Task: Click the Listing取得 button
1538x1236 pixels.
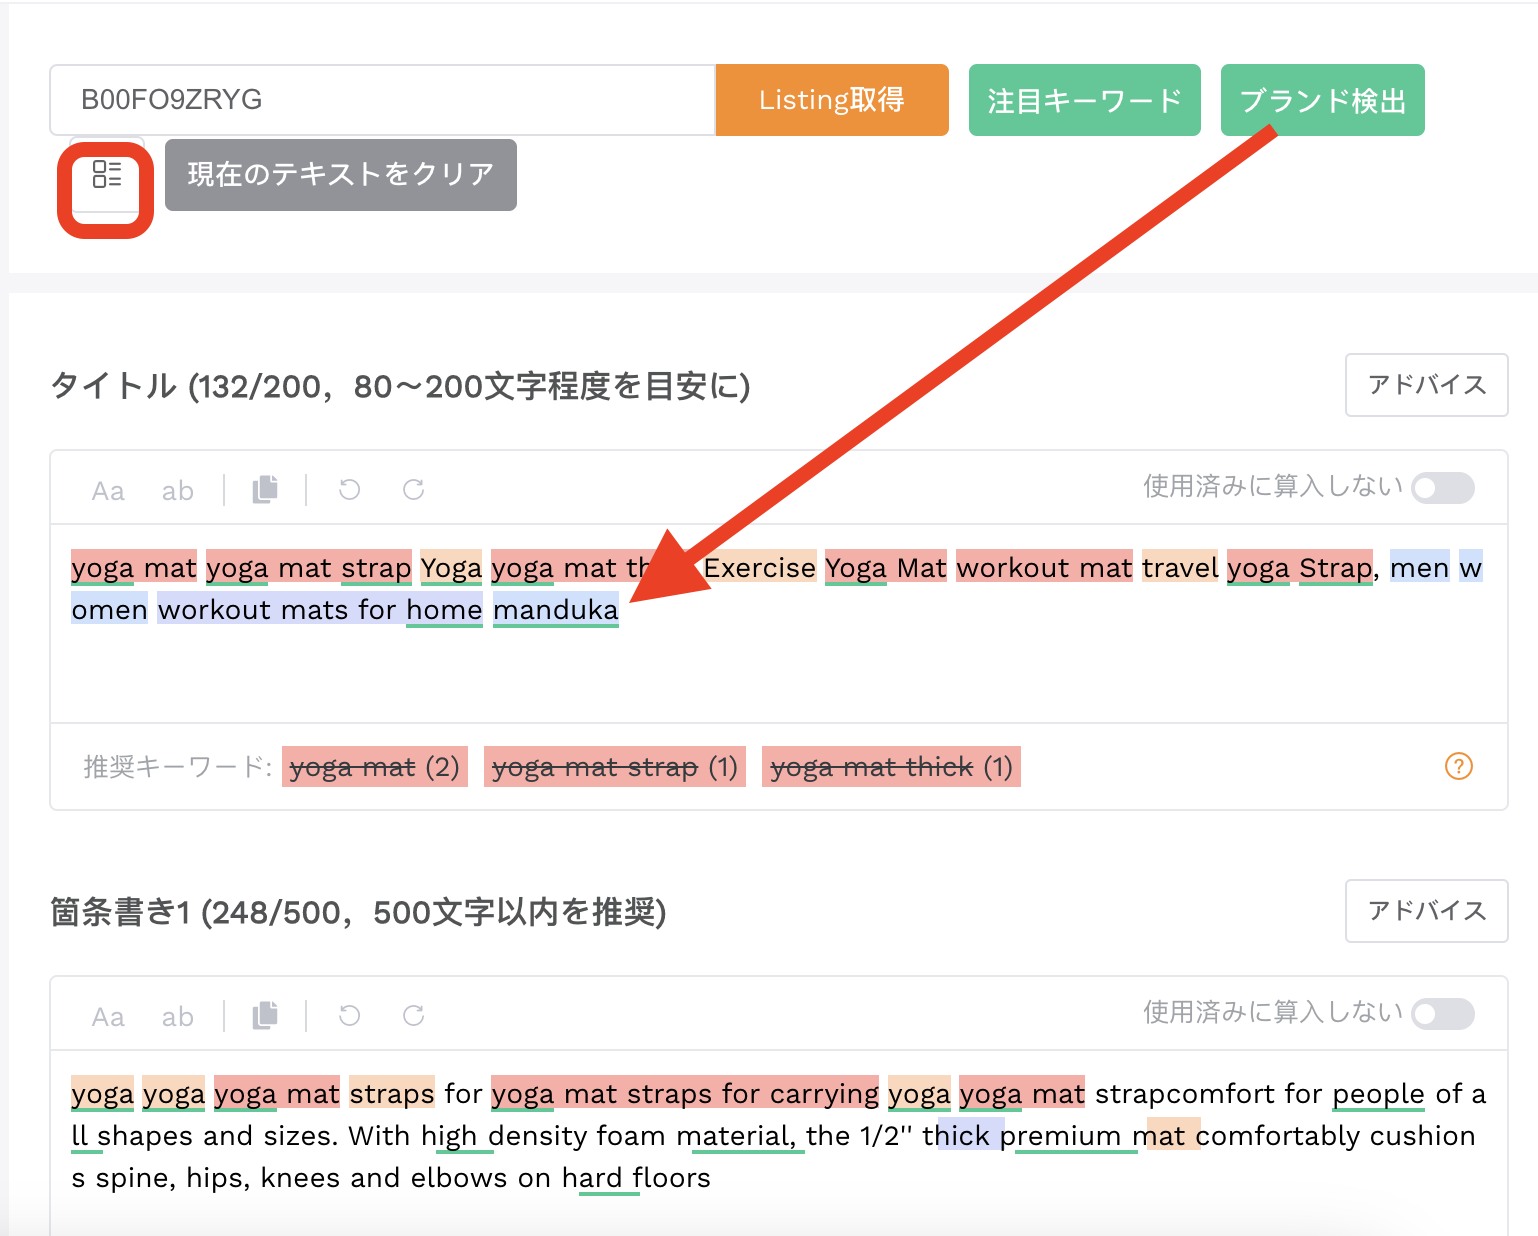Action: (832, 100)
